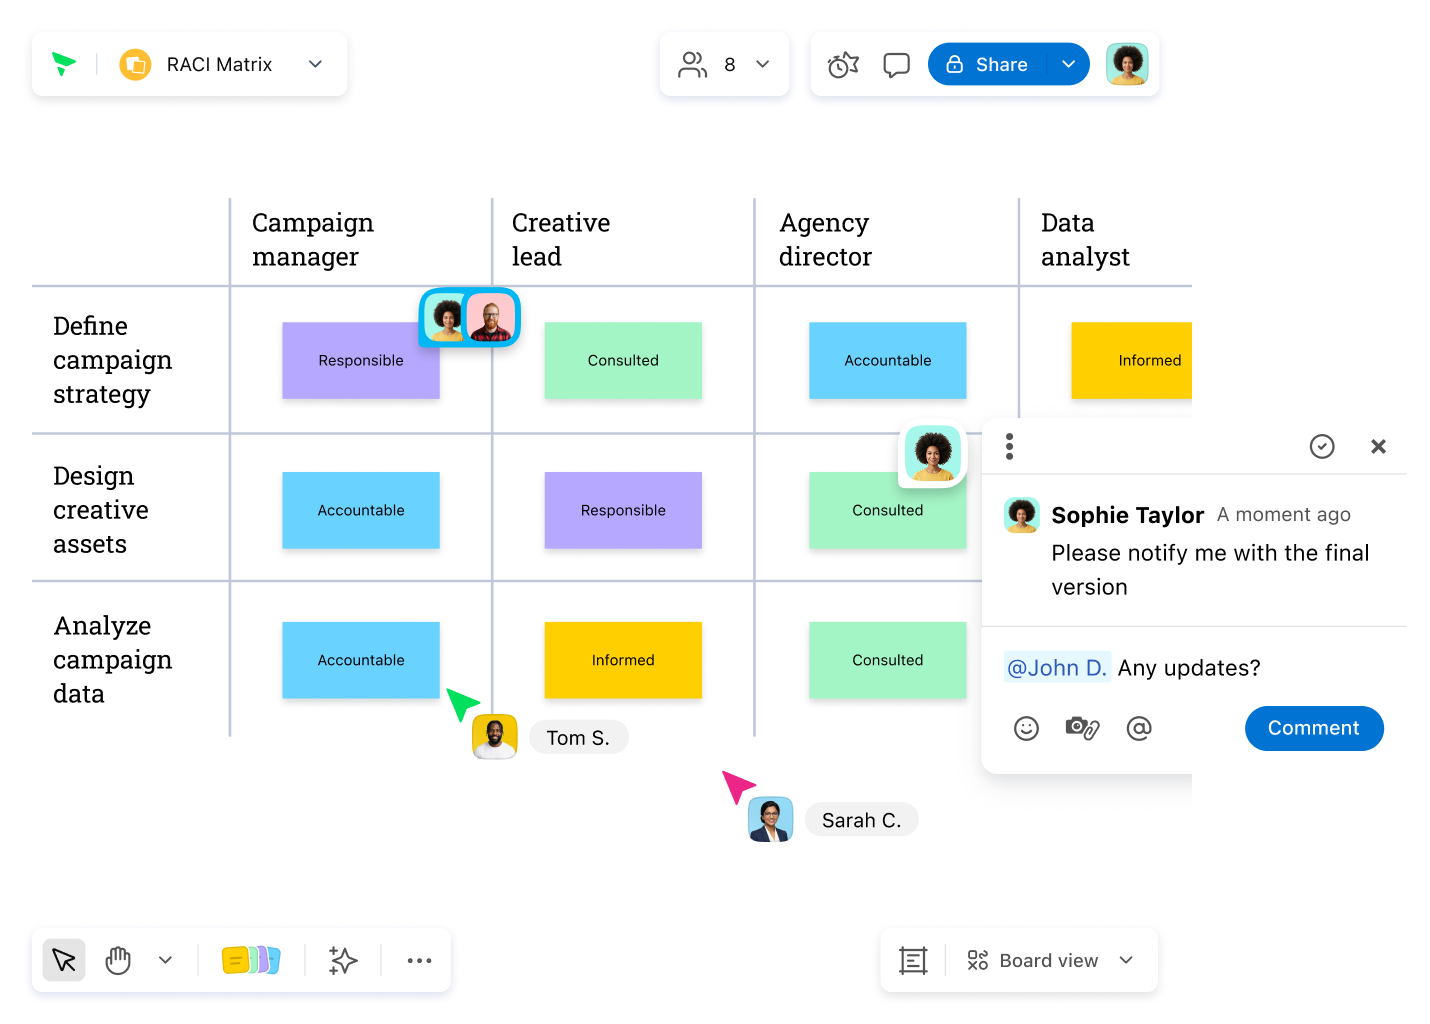Viewport: 1430px width, 1024px height.
Task: Select the Informed sticky under Creative lead
Action: [623, 660]
